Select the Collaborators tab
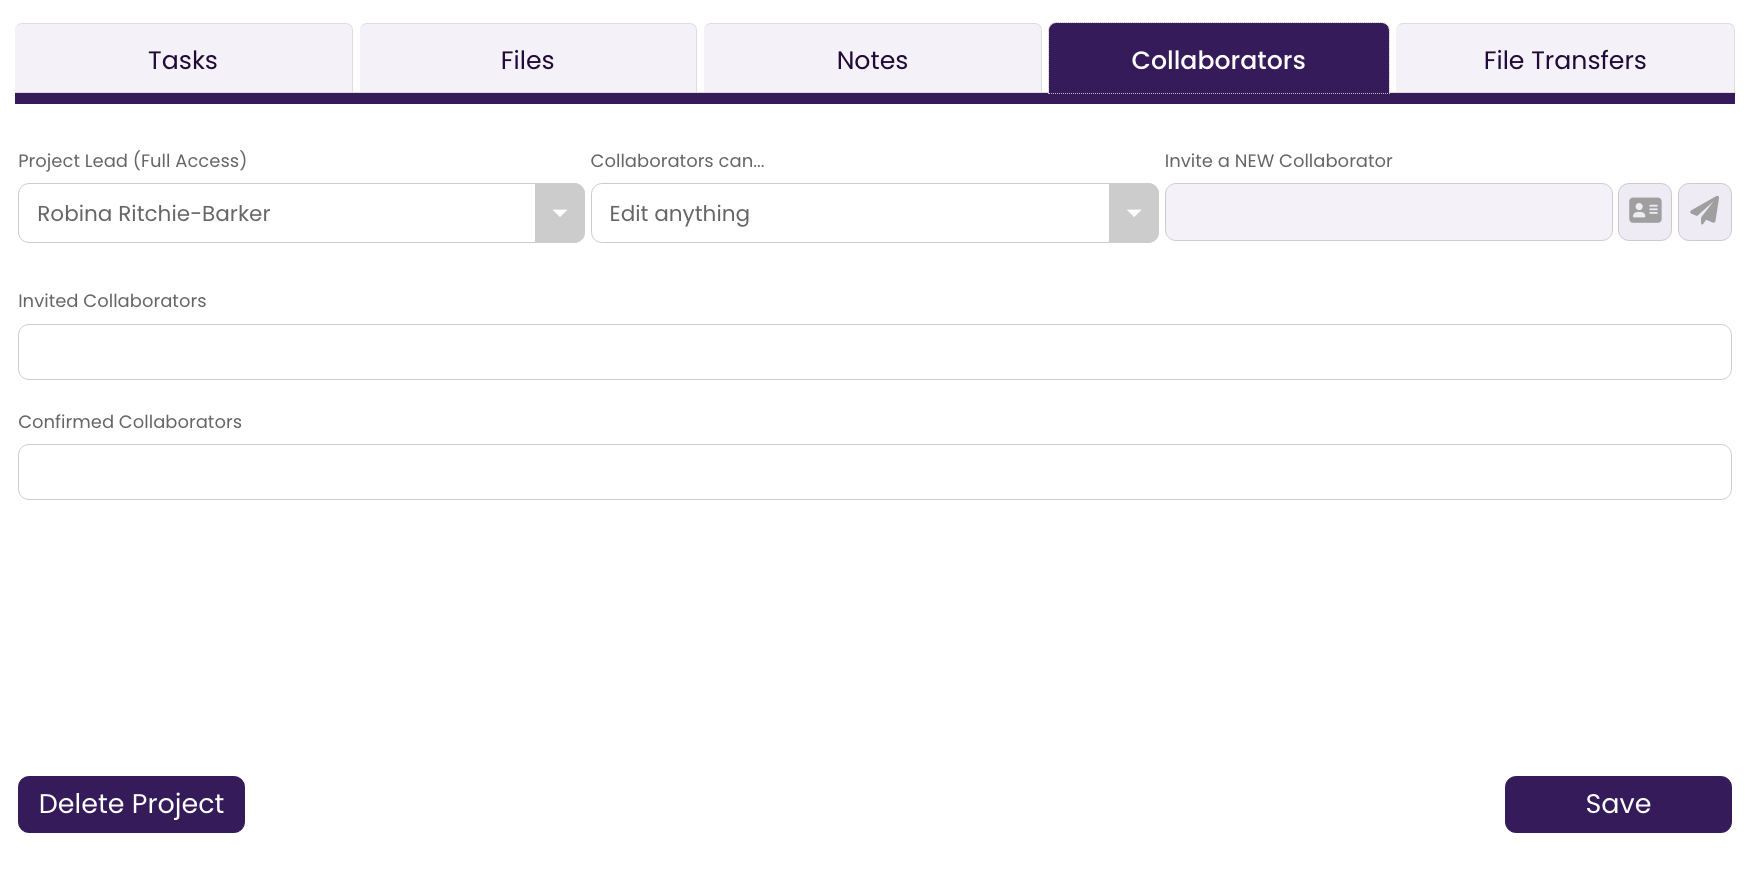This screenshot has height=880, width=1754. coord(1218,60)
